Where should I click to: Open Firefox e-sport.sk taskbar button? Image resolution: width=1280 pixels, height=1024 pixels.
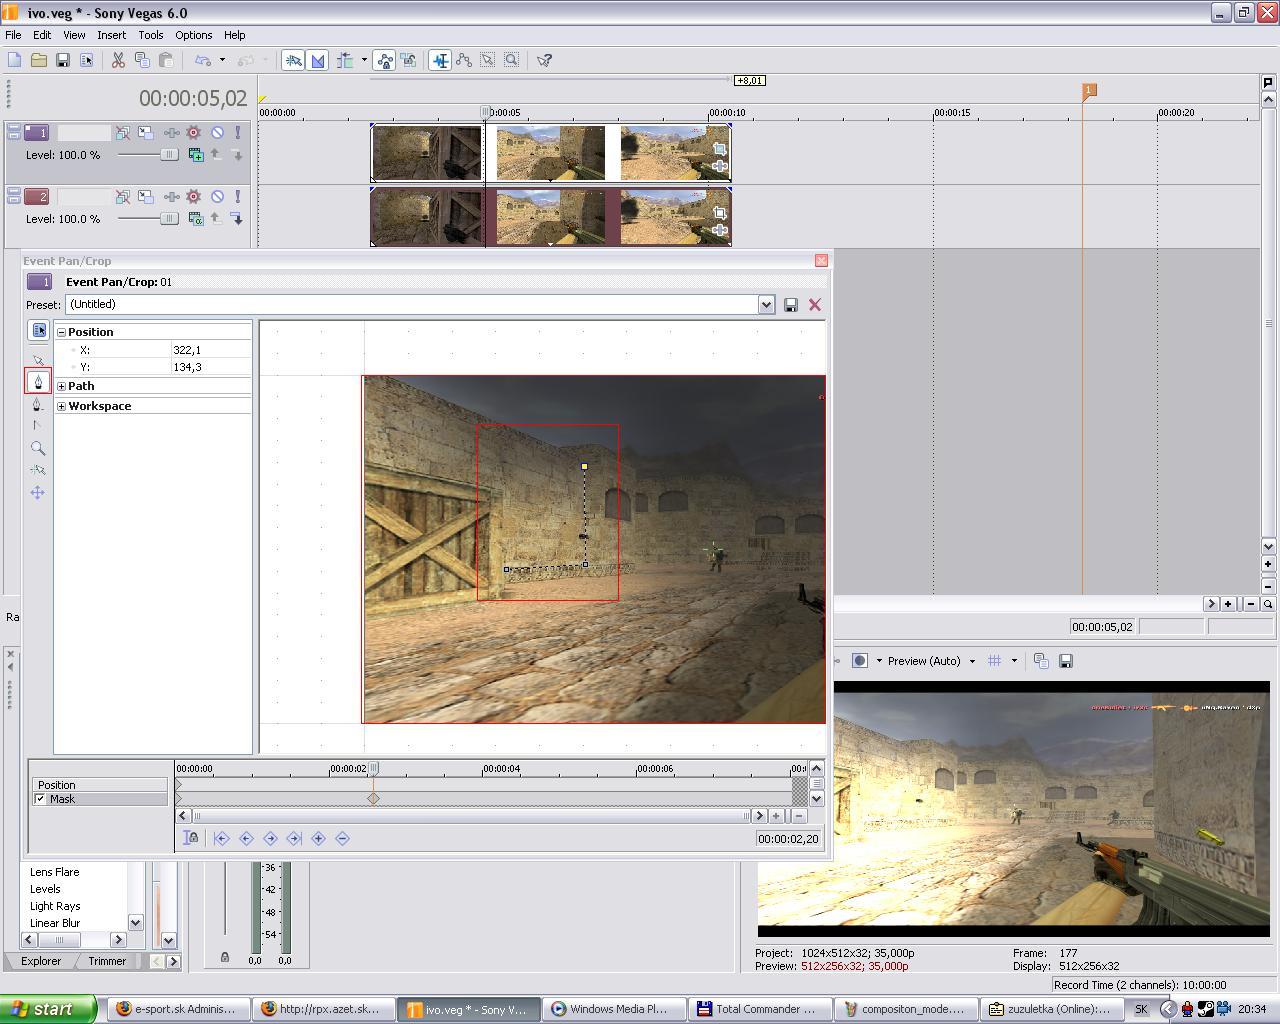[x=176, y=1009]
